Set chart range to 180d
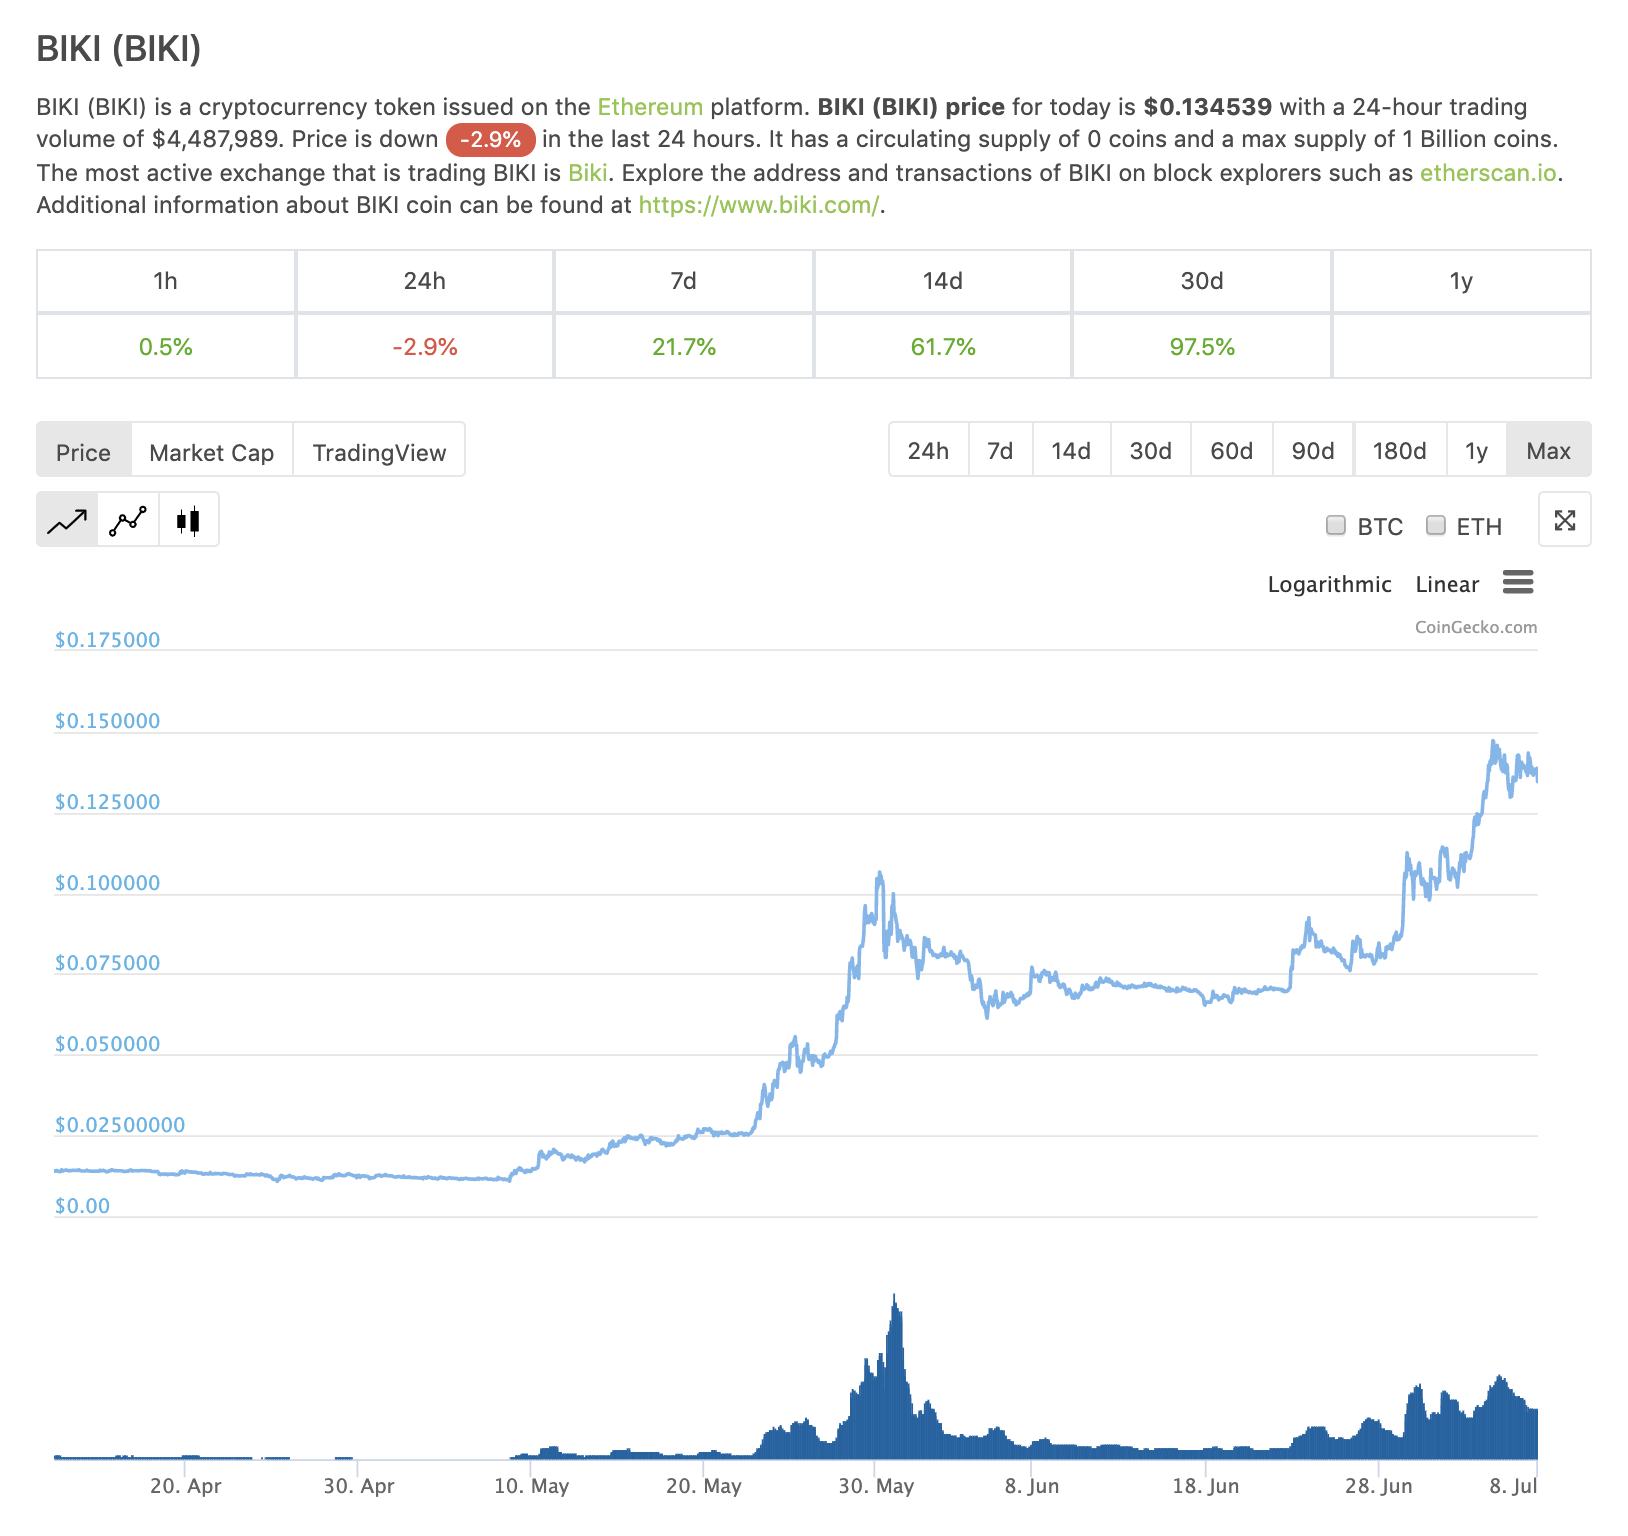Image resolution: width=1628 pixels, height=1536 pixels. coord(1399,451)
